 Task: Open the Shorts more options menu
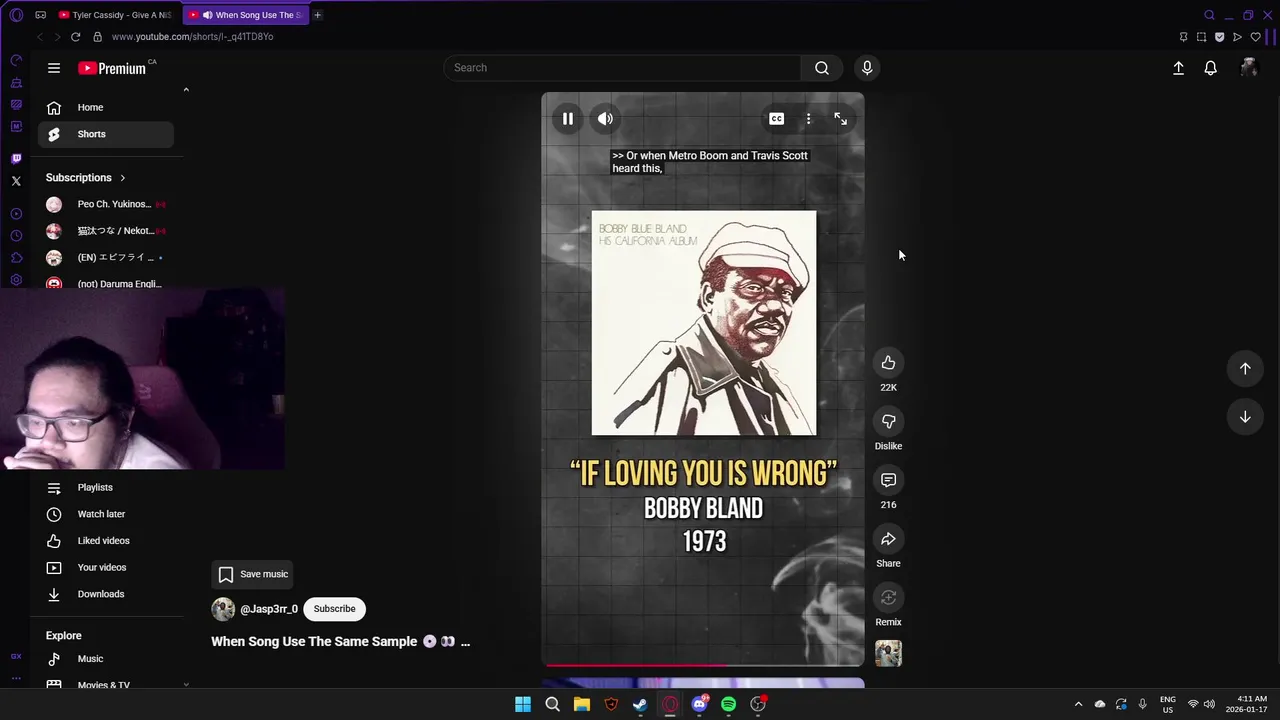click(808, 119)
